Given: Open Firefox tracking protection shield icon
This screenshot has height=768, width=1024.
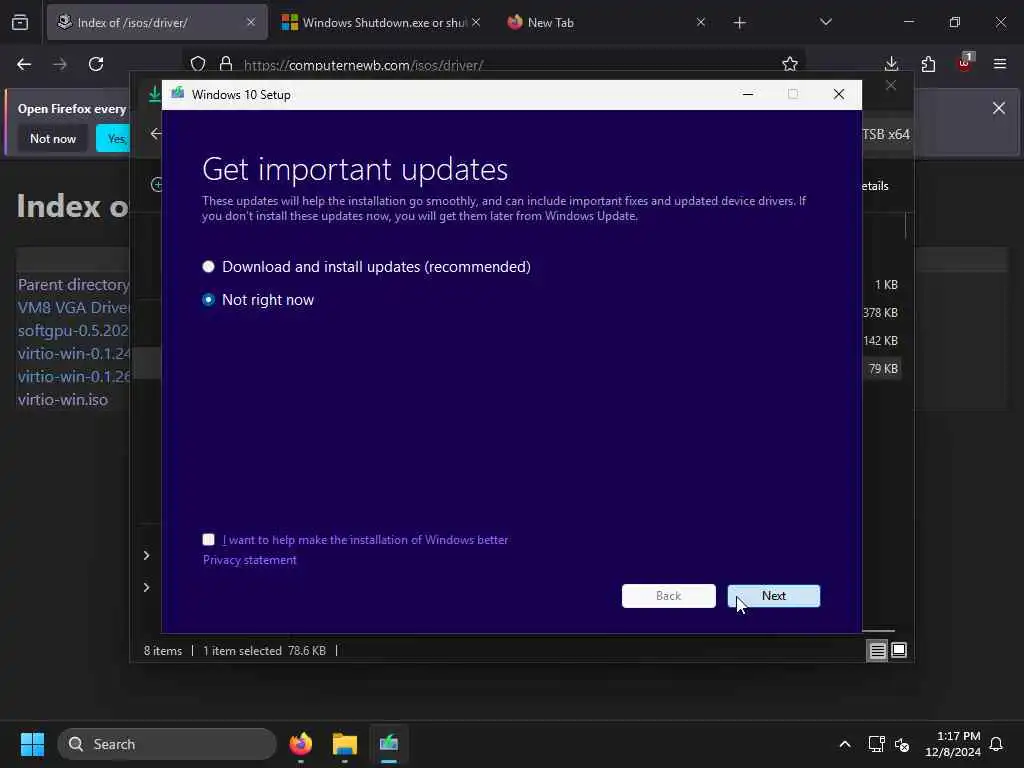Looking at the screenshot, I should (198, 64).
